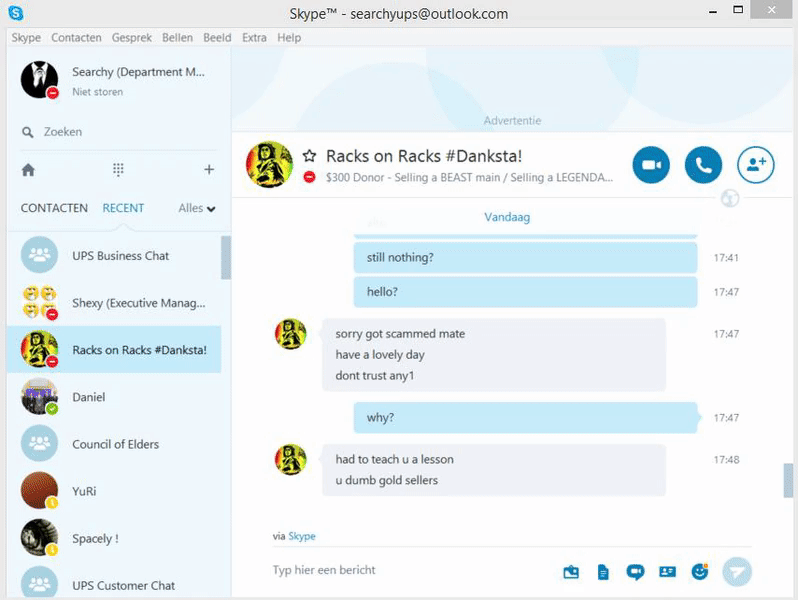Screen dimensions: 798x600
Task: Send a video message icon
Action: click(x=635, y=572)
